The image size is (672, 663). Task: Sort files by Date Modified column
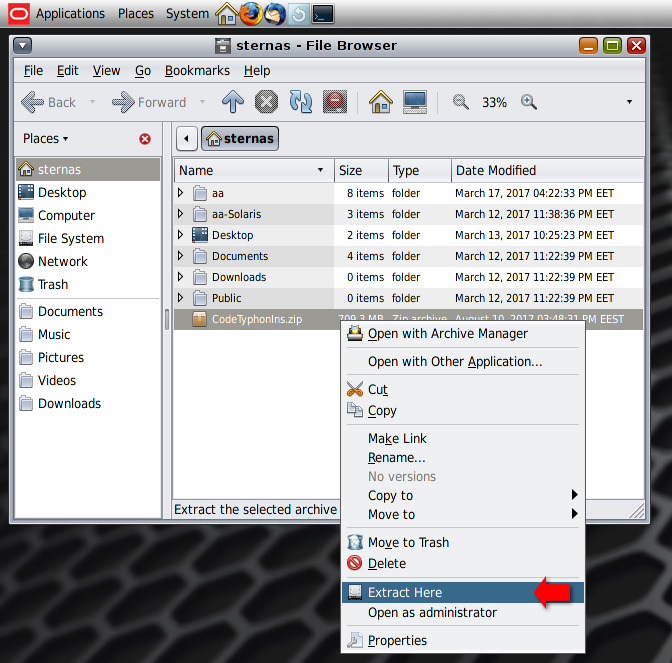click(496, 171)
